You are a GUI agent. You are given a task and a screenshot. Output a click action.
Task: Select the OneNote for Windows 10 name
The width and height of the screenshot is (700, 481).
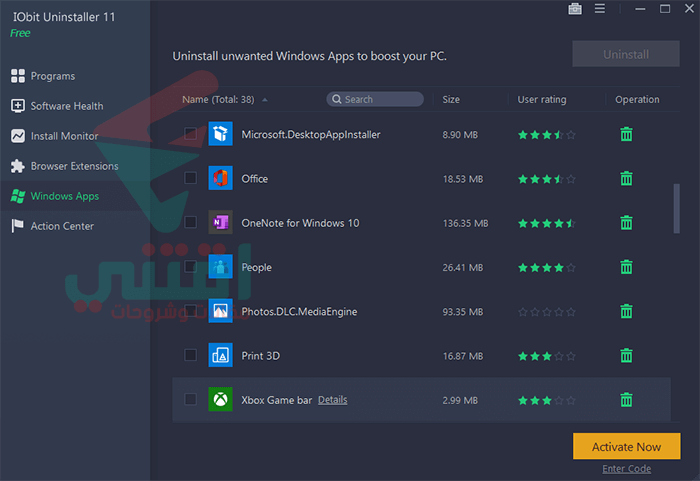300,223
